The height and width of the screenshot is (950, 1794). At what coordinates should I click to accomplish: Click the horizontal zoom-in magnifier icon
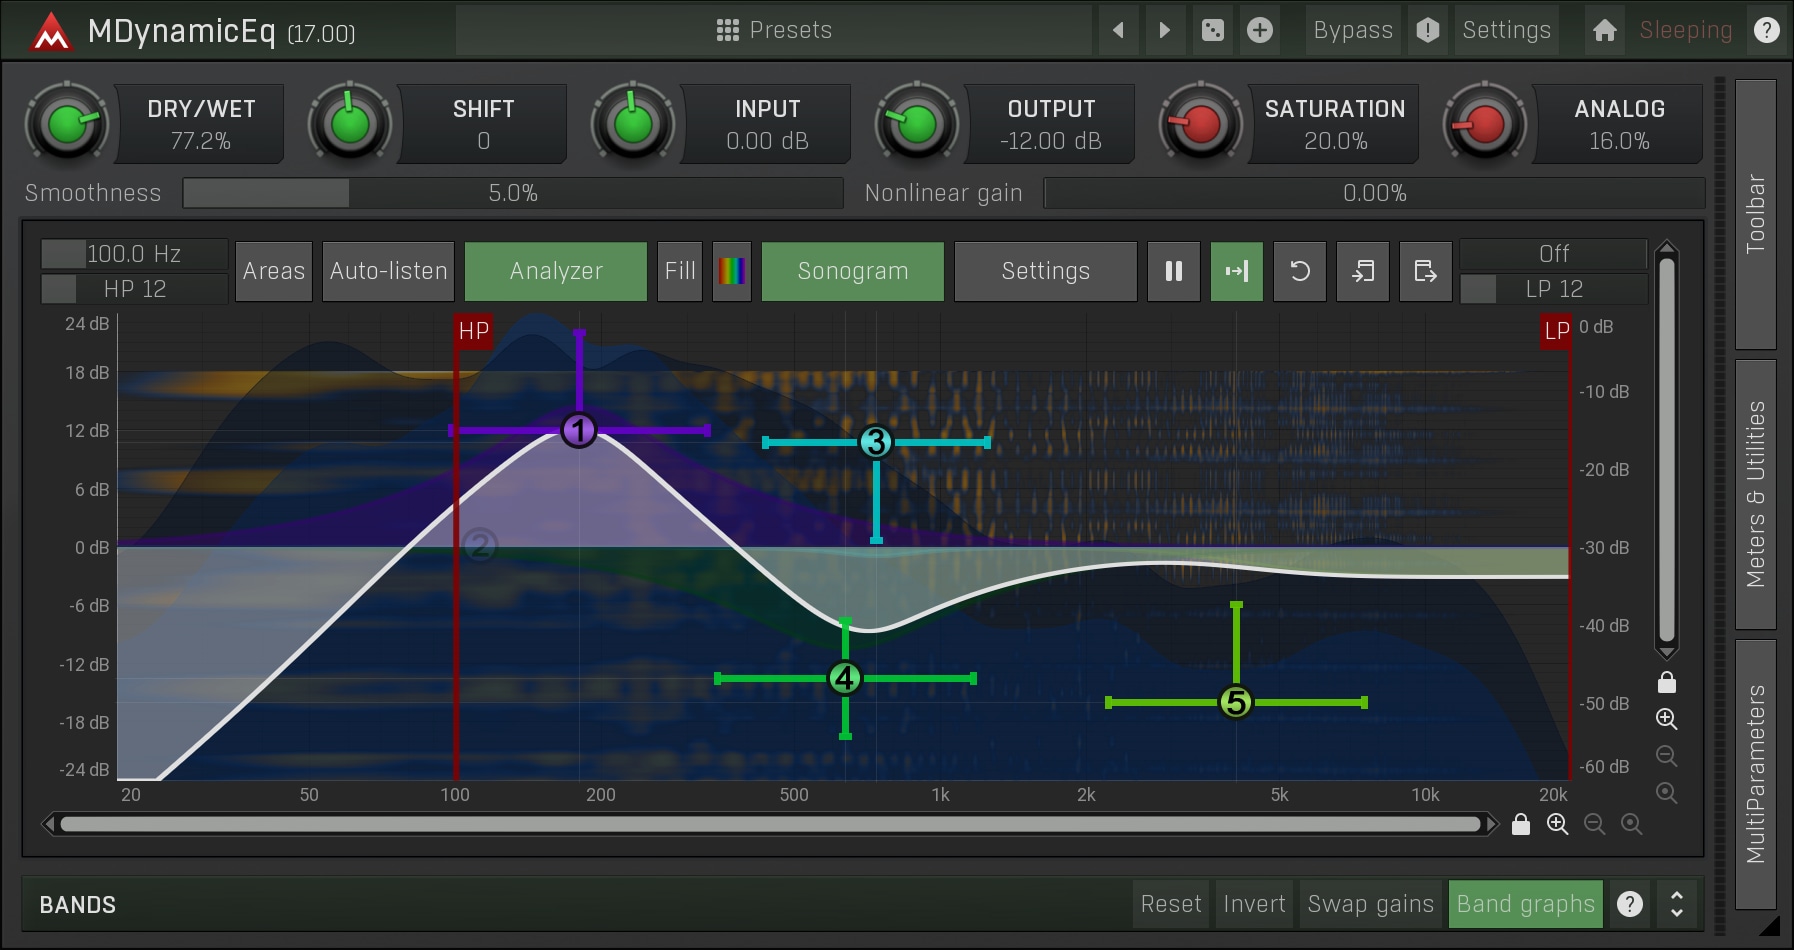(x=1557, y=824)
